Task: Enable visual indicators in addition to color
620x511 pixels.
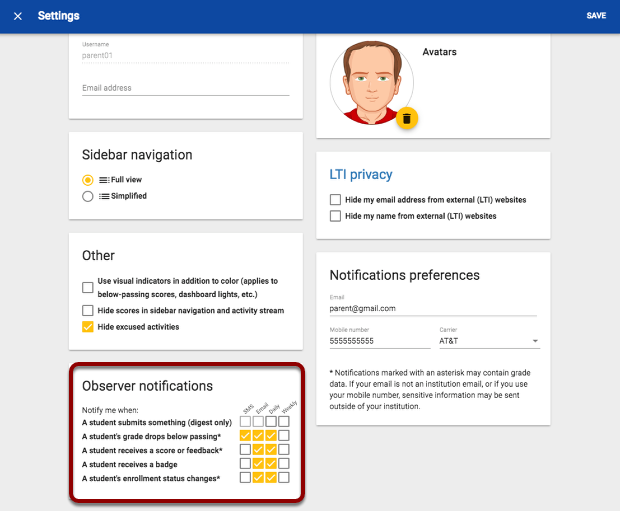Action: (88, 287)
